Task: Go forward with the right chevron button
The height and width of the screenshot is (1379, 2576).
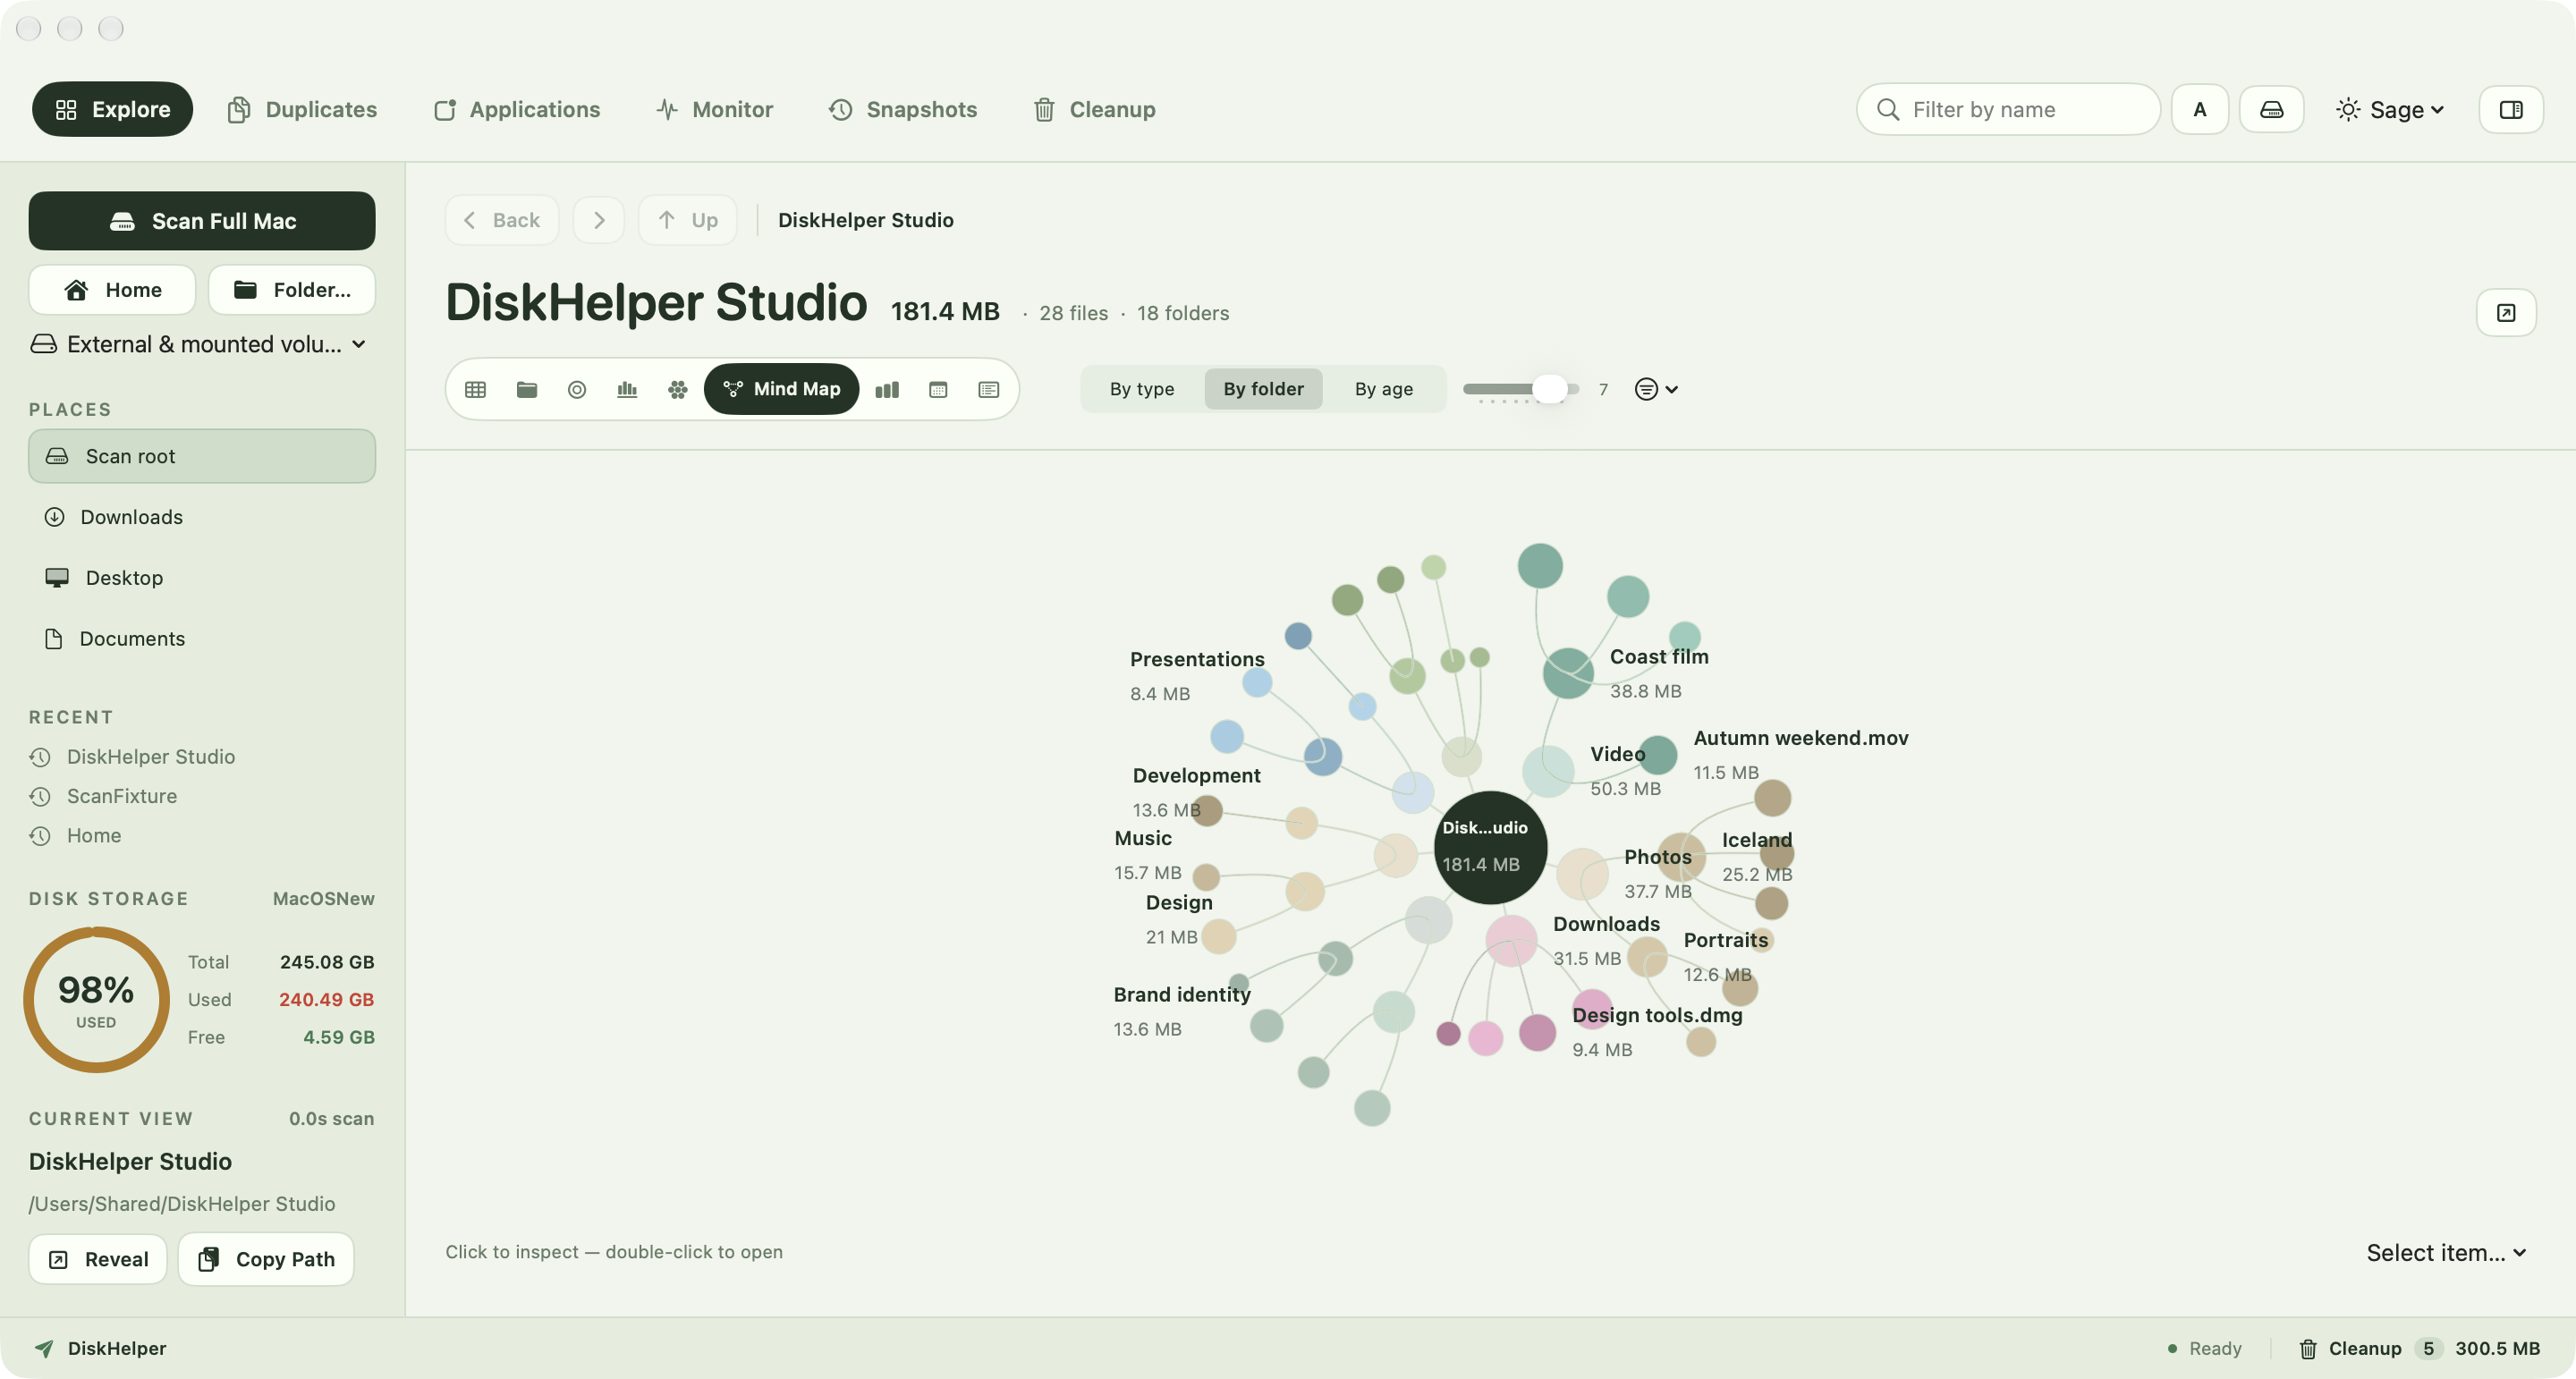Action: pos(599,220)
